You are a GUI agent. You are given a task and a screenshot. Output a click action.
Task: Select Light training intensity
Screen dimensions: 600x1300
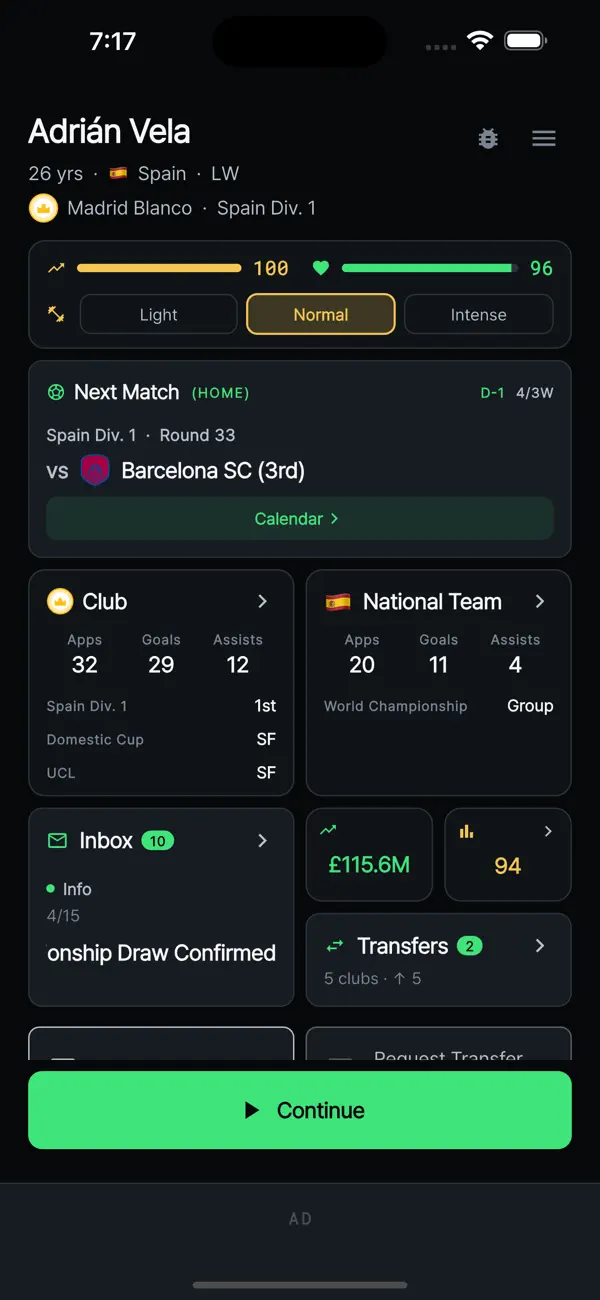158,314
